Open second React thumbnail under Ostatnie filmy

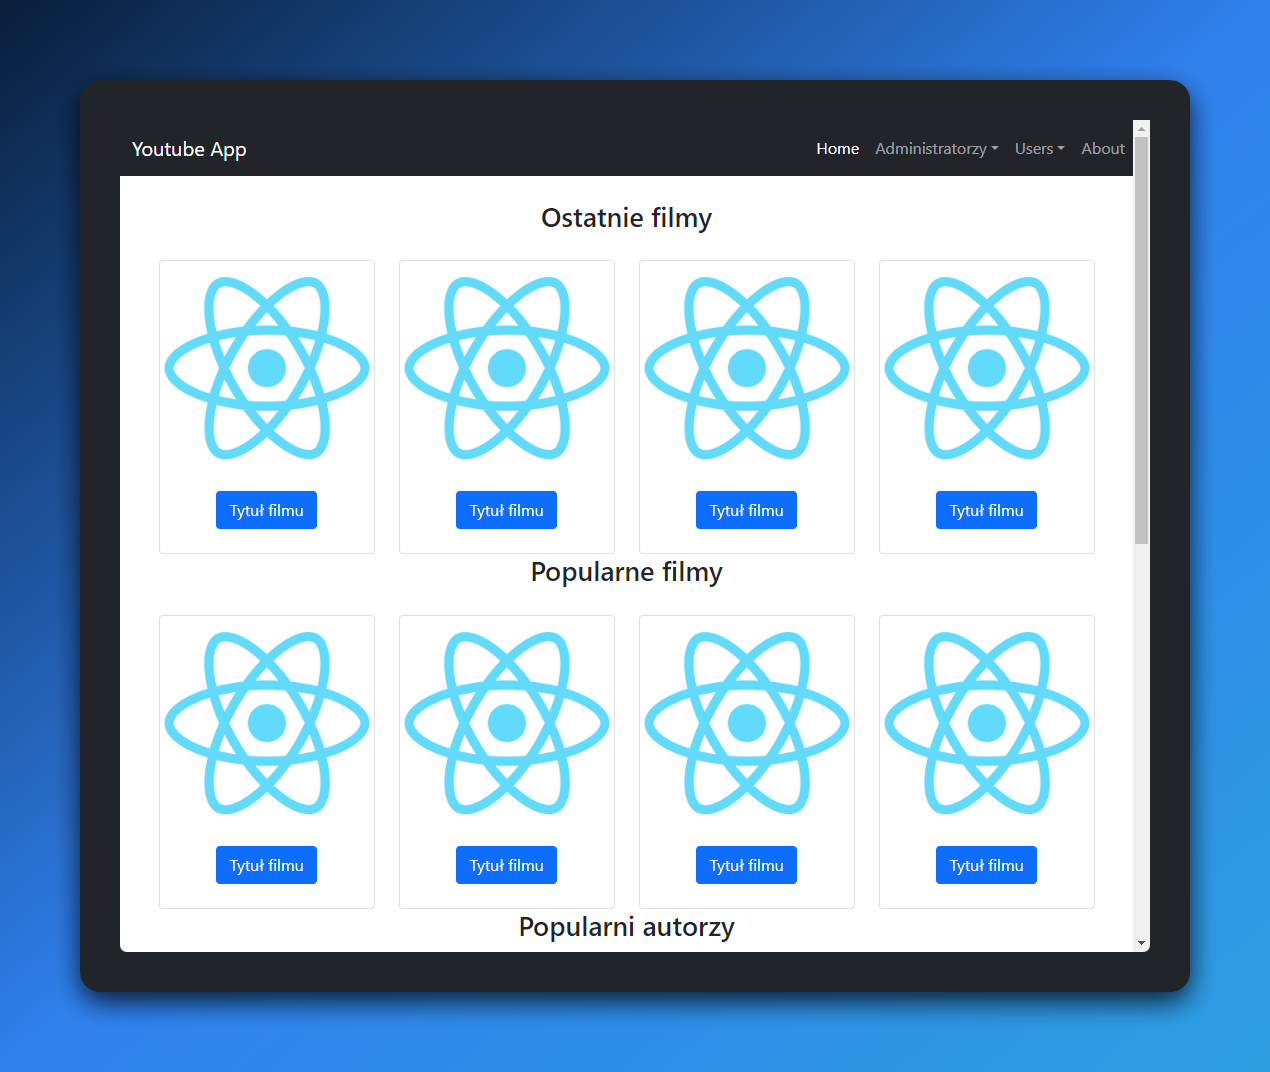point(507,368)
